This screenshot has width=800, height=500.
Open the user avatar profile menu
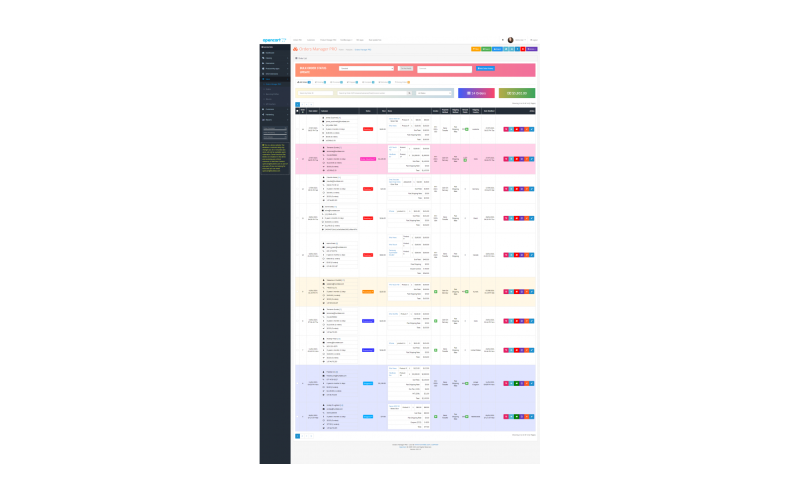click(x=516, y=40)
